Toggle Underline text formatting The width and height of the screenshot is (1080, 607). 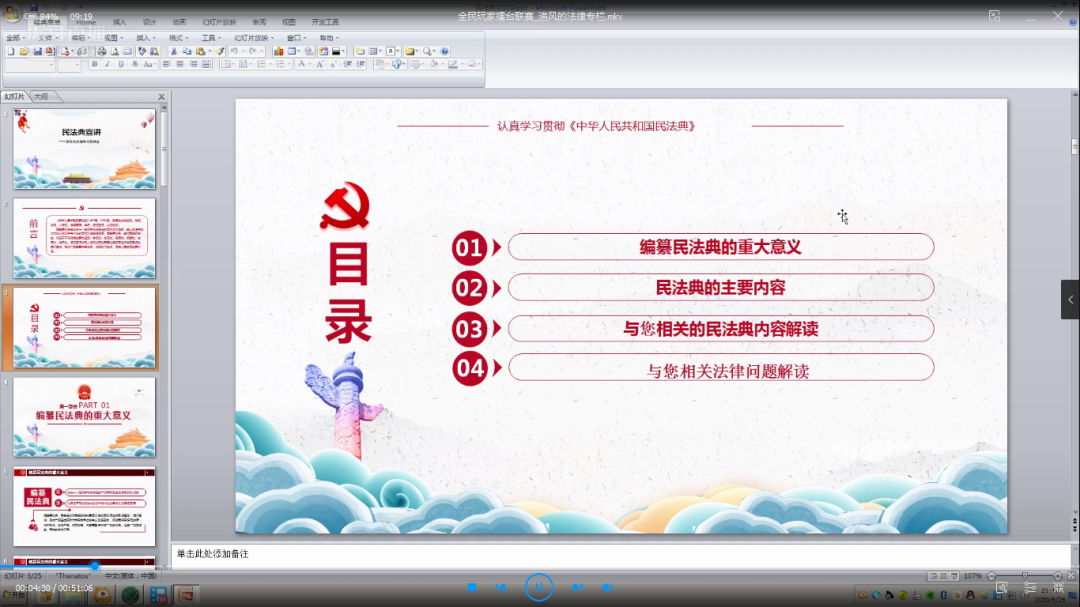click(x=121, y=64)
